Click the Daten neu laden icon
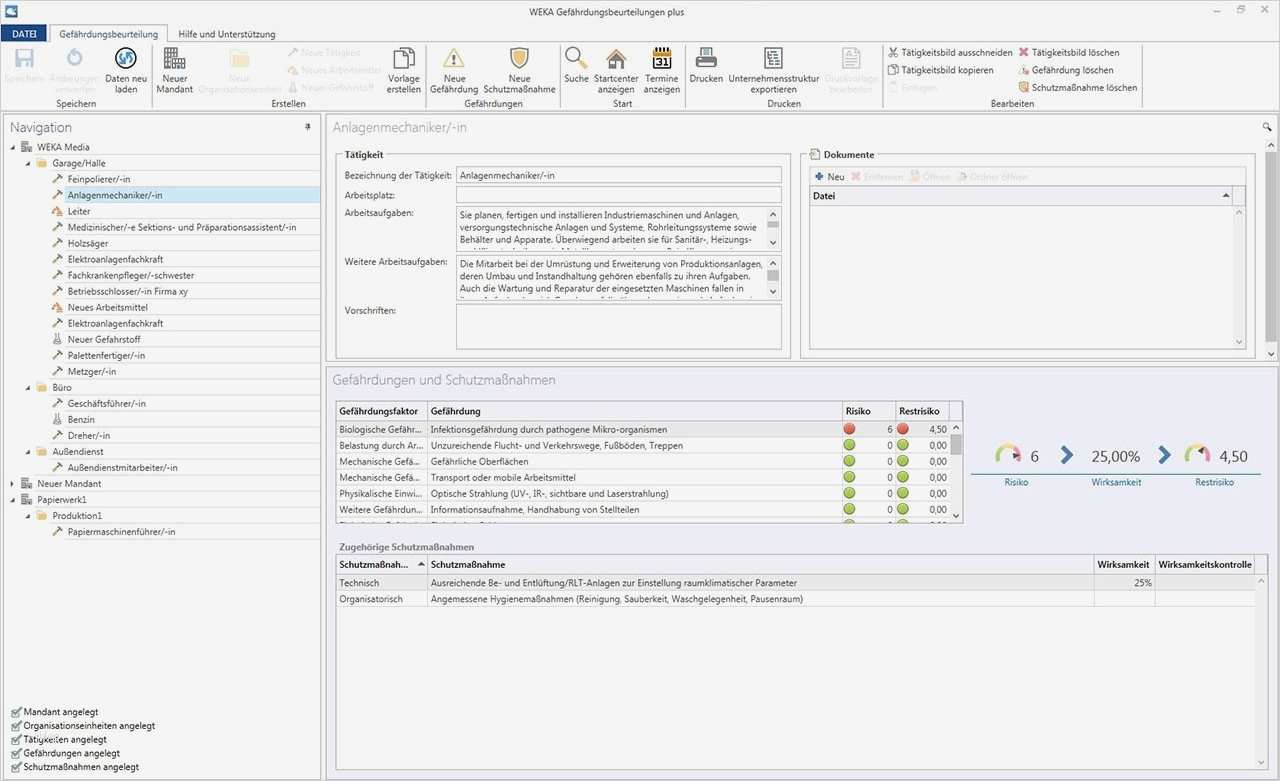The width and height of the screenshot is (1280, 781). [x=126, y=59]
